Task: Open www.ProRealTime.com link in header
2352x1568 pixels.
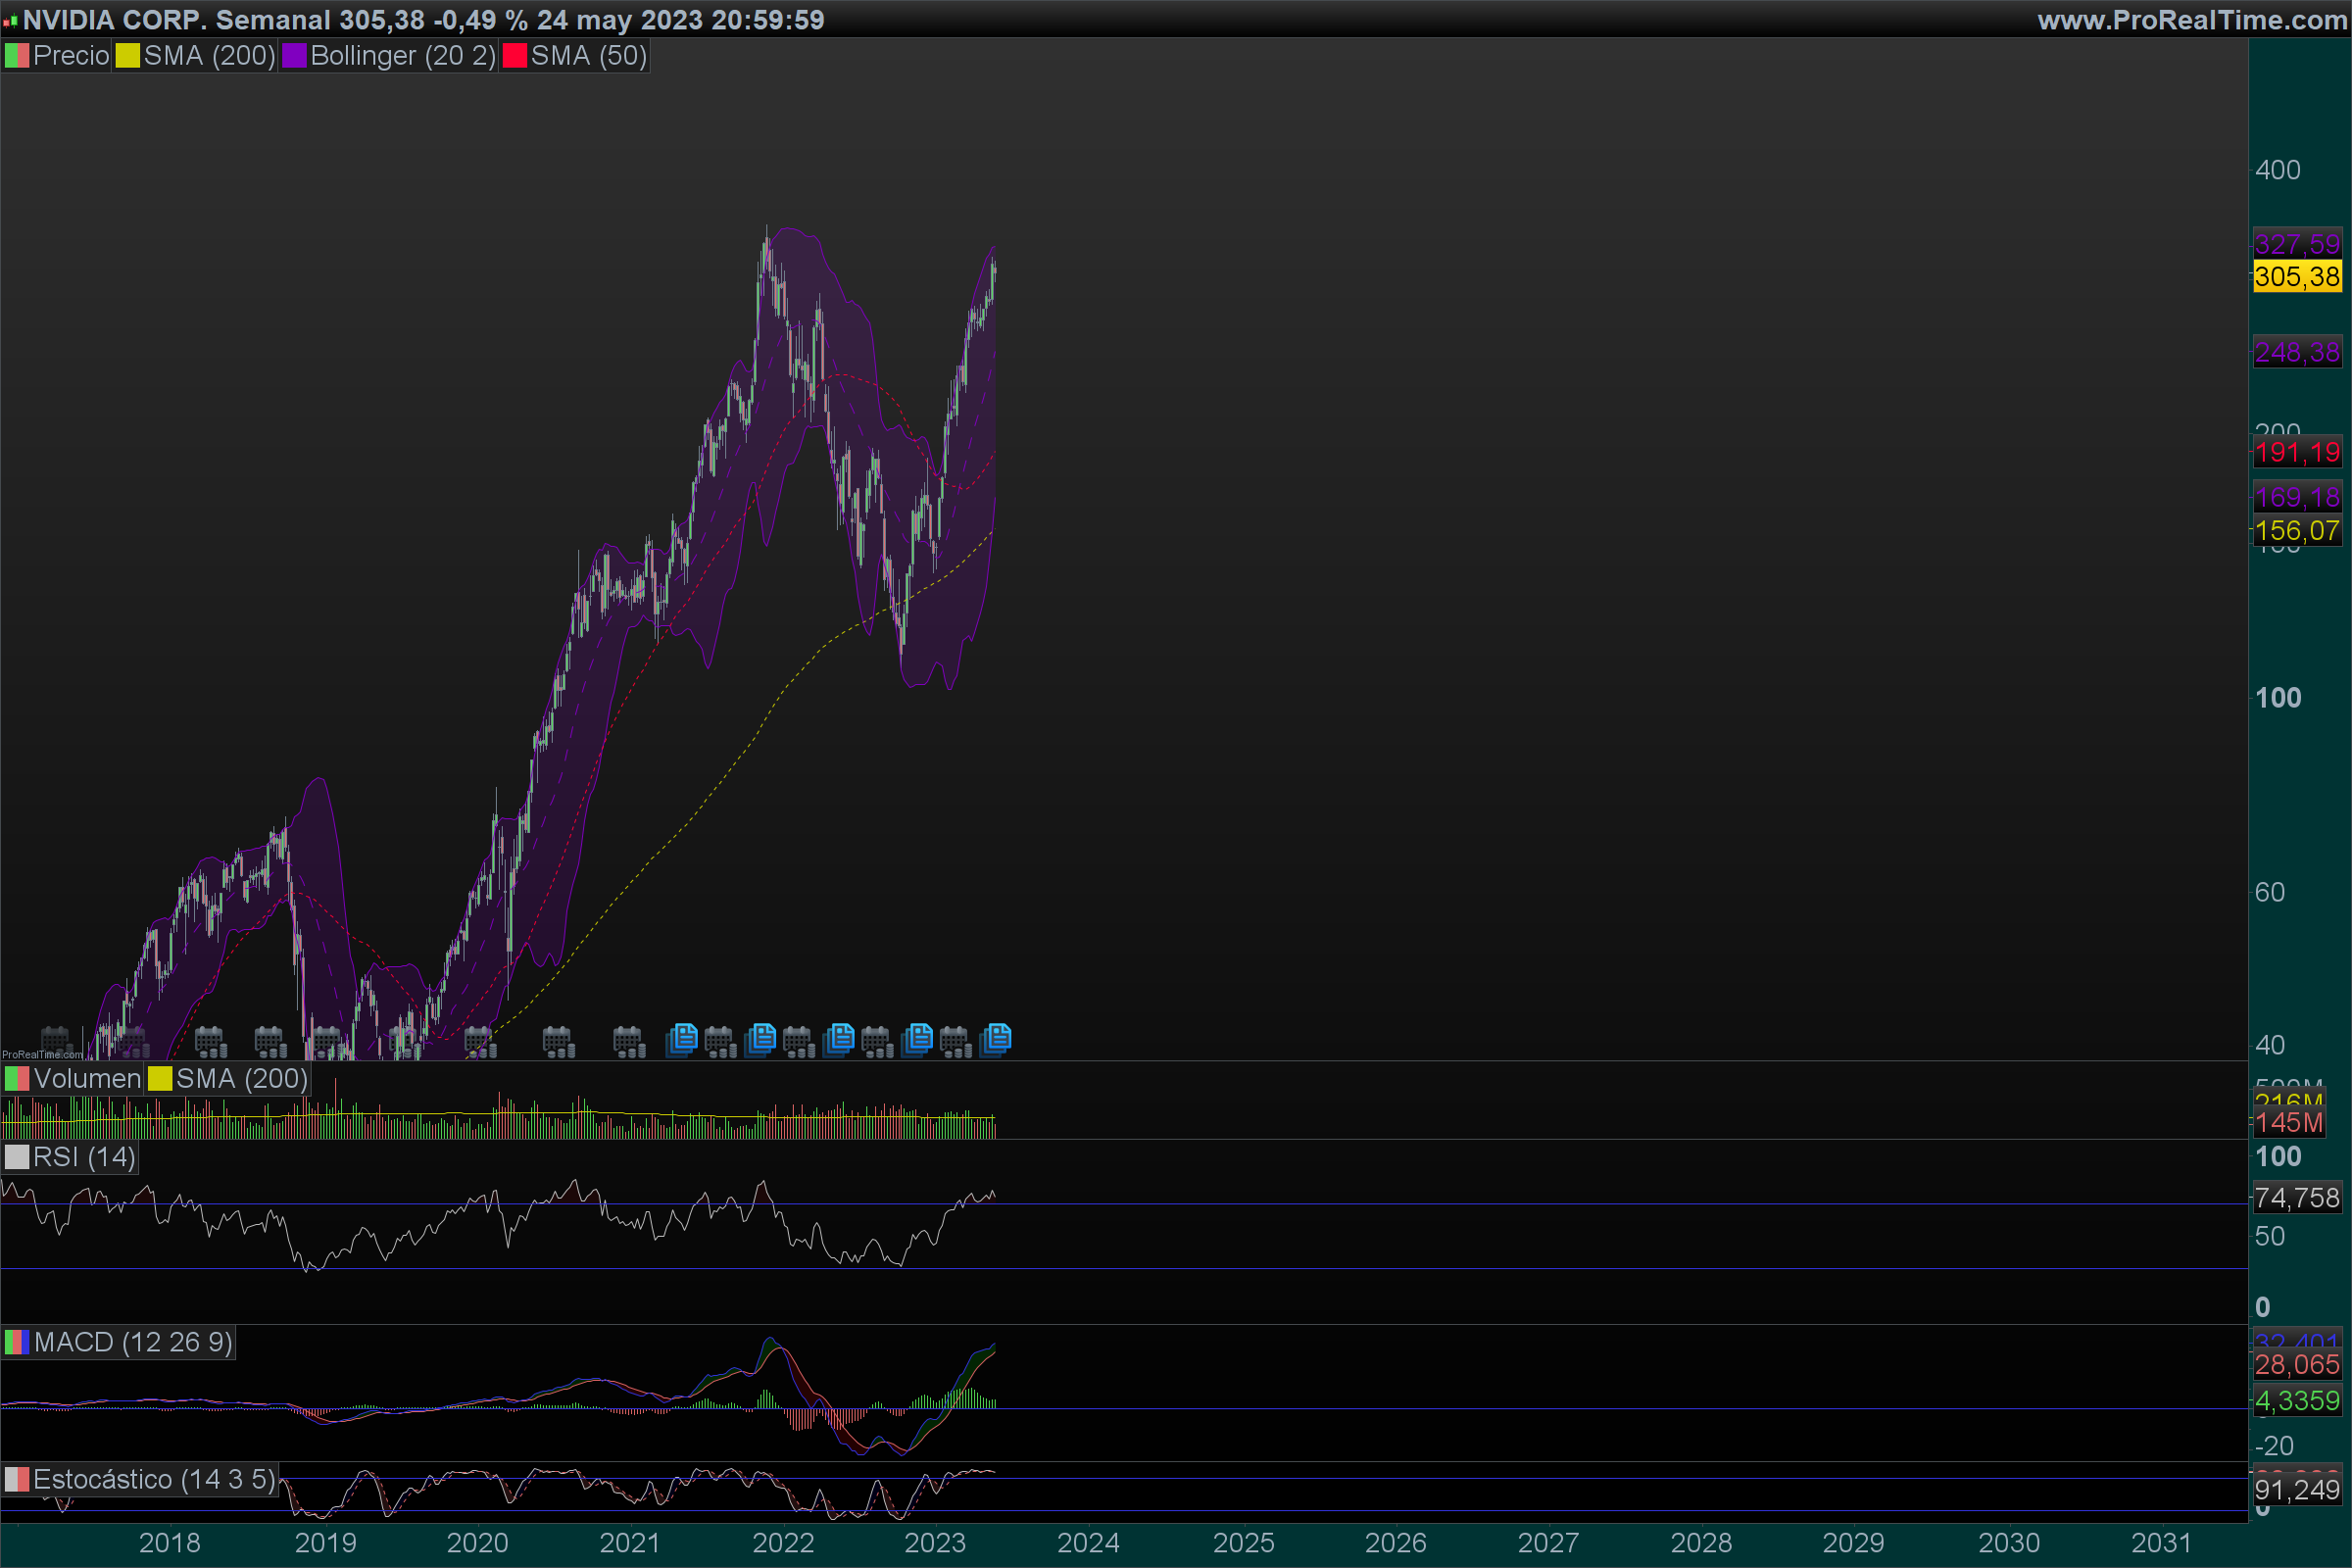Action: click(2191, 20)
